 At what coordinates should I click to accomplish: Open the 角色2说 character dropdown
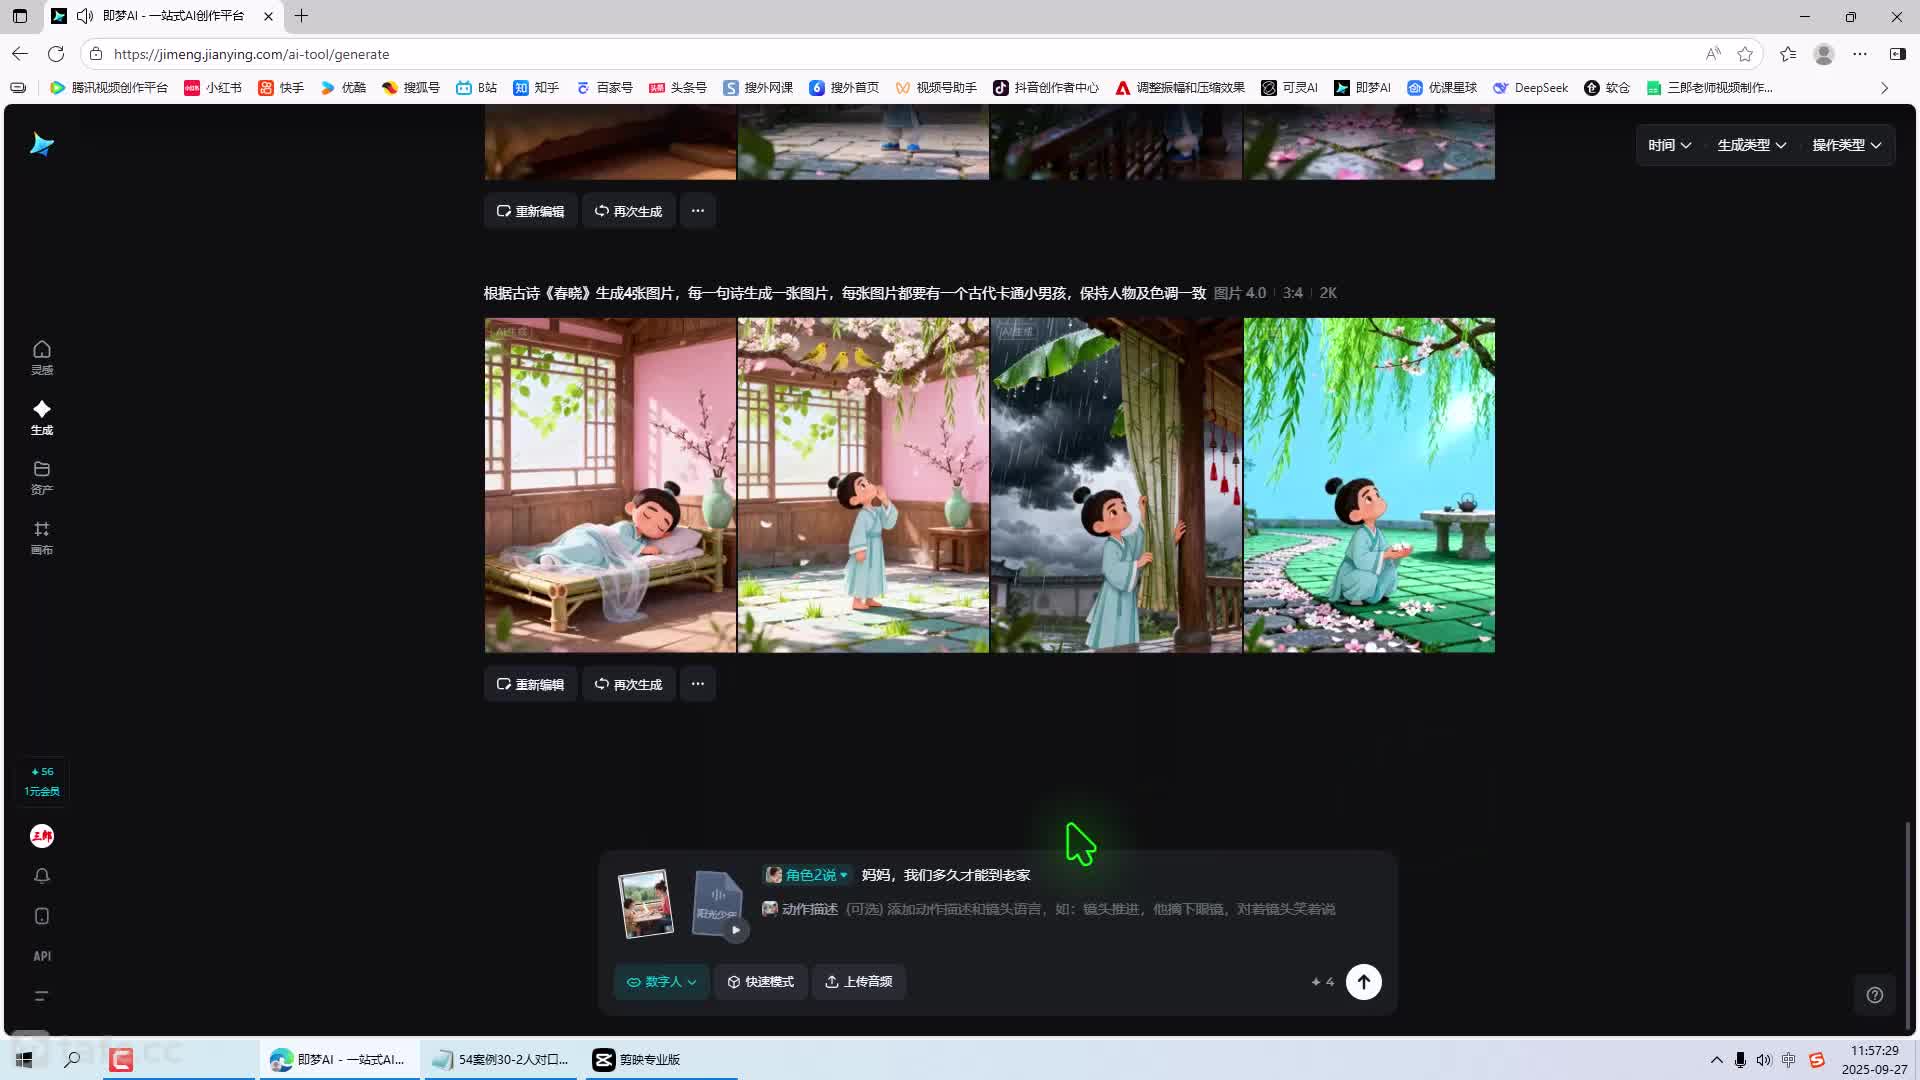click(806, 875)
